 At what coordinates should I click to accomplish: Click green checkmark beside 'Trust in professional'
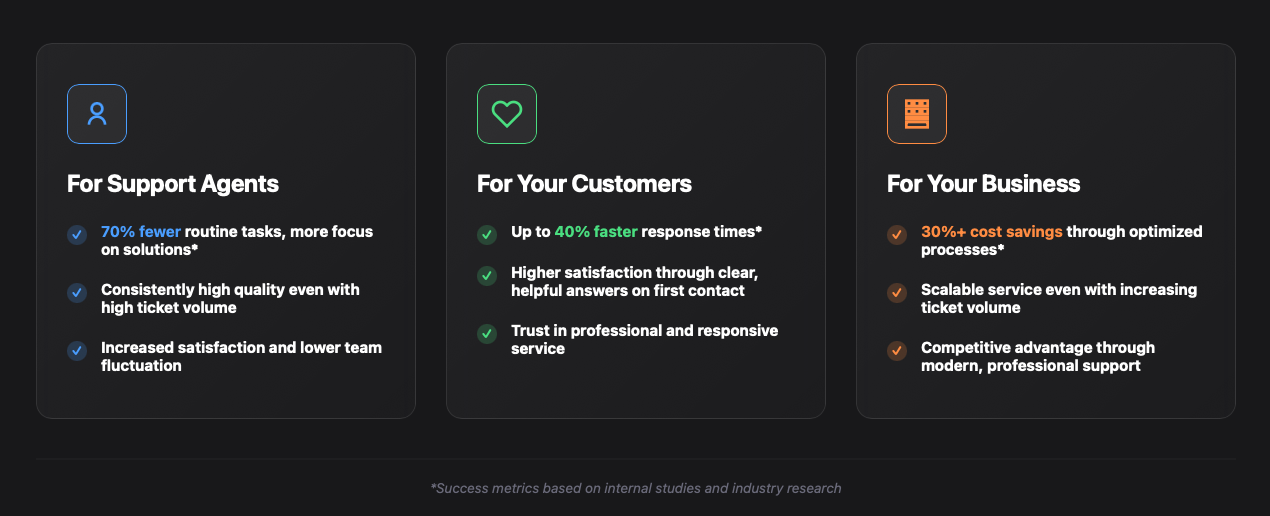coord(487,333)
